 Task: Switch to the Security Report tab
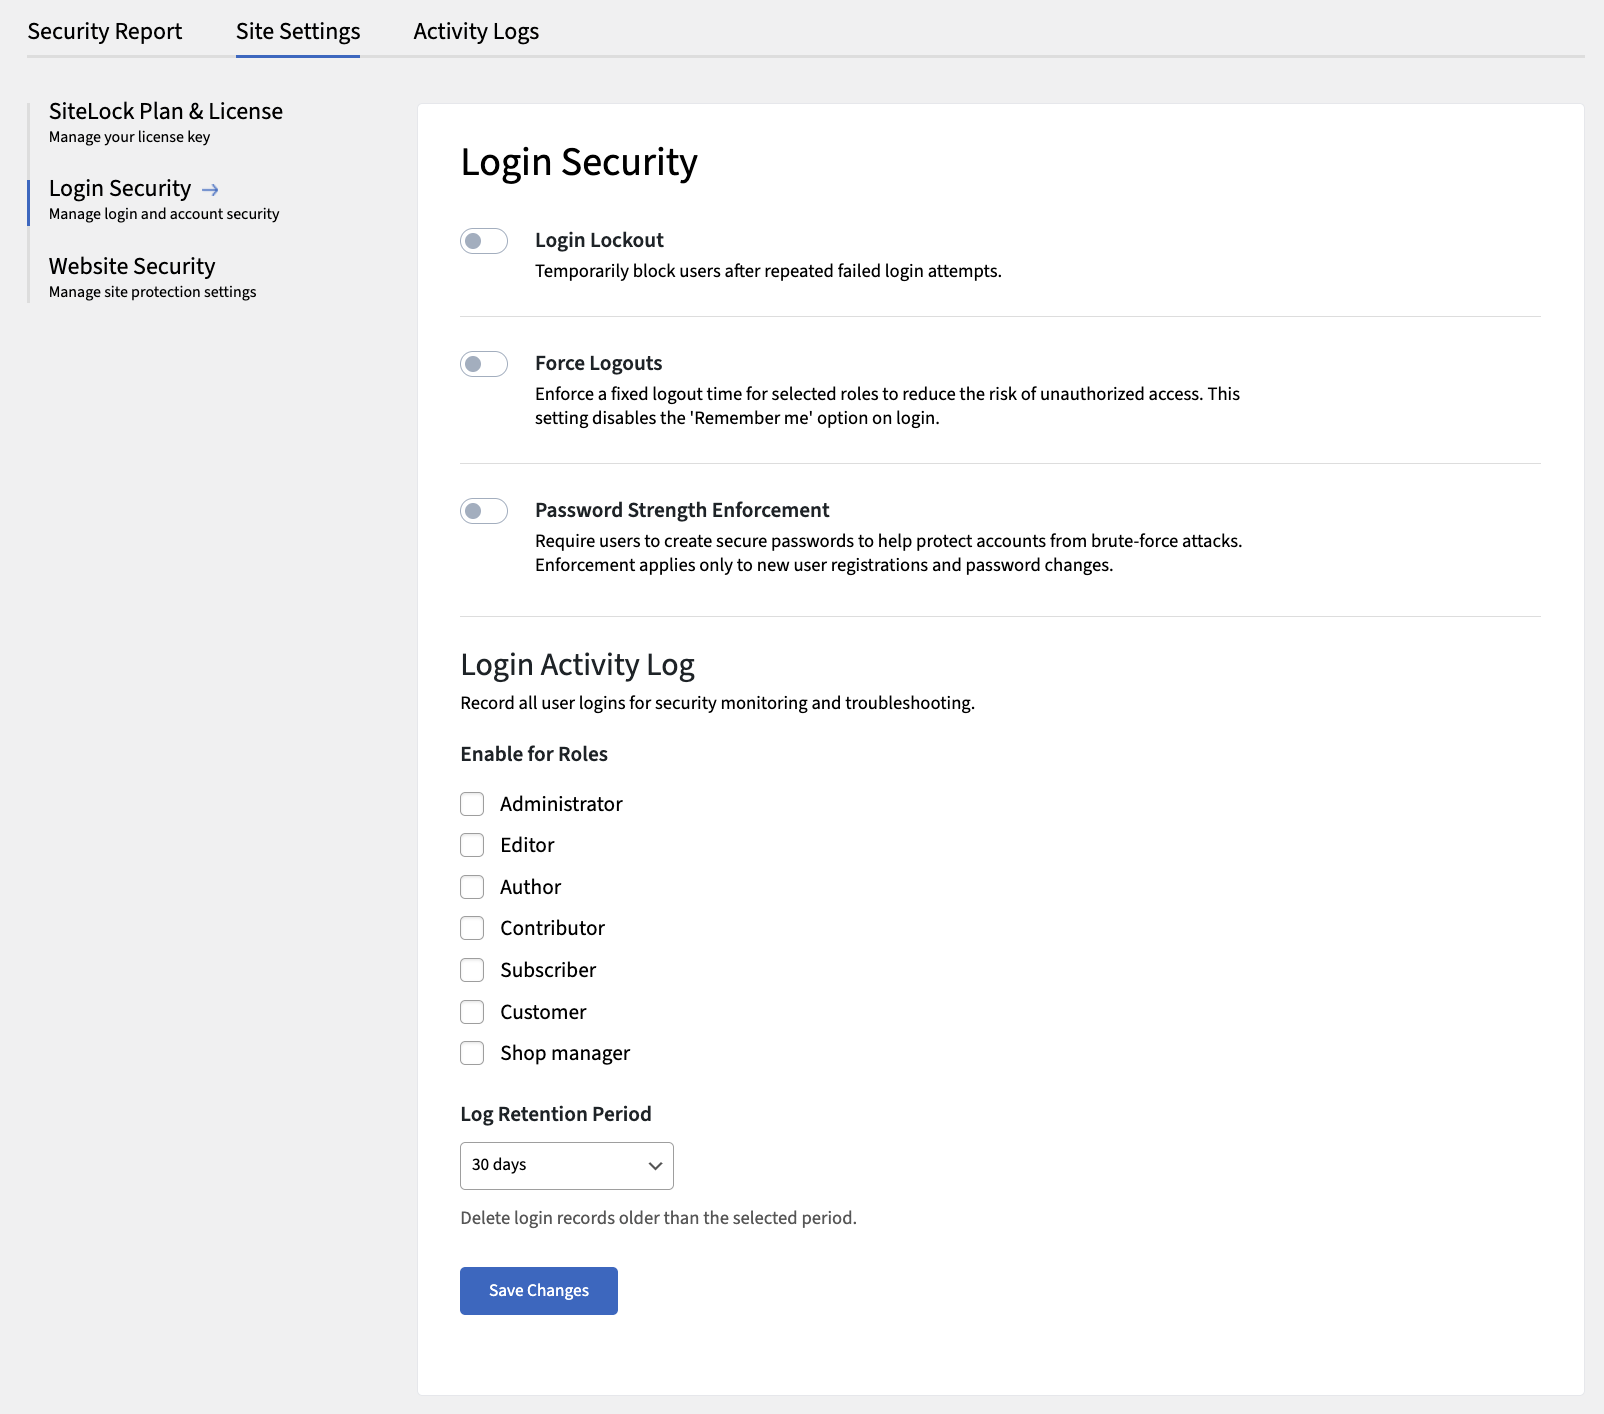coord(104,31)
